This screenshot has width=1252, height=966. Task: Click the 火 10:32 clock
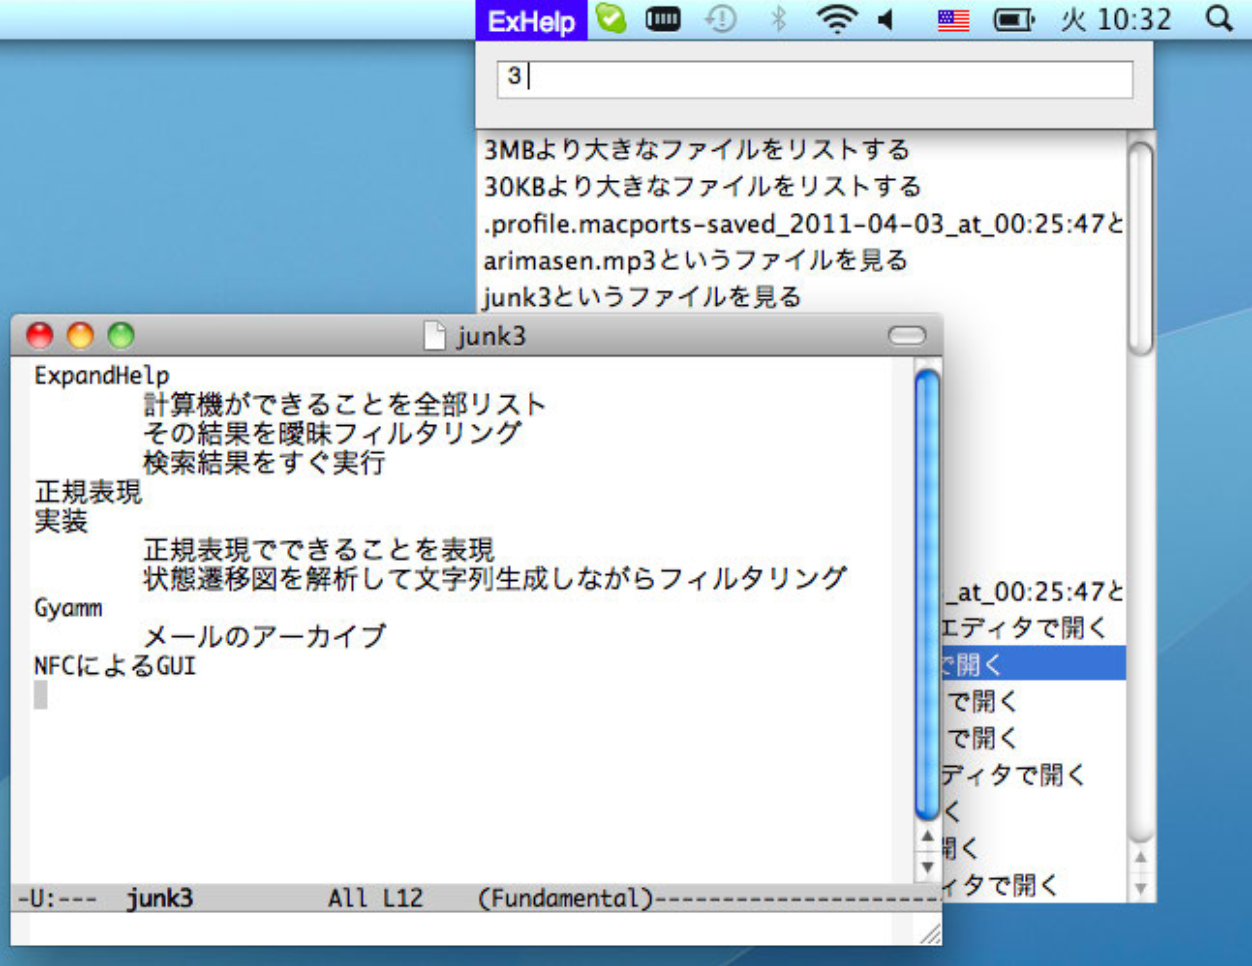tap(1116, 19)
